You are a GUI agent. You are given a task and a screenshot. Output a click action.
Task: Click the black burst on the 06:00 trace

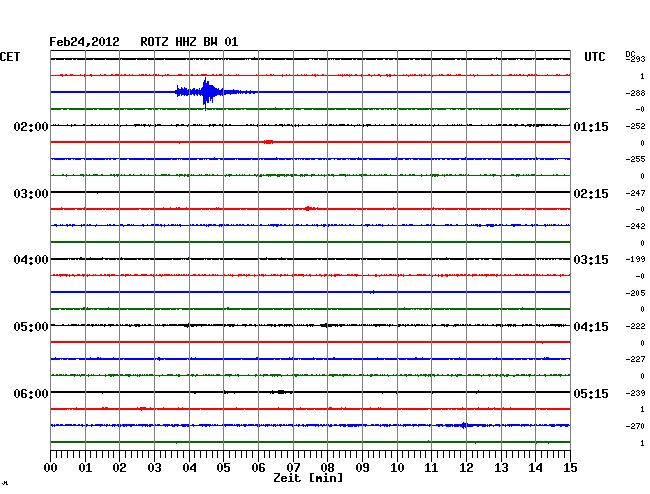click(281, 392)
